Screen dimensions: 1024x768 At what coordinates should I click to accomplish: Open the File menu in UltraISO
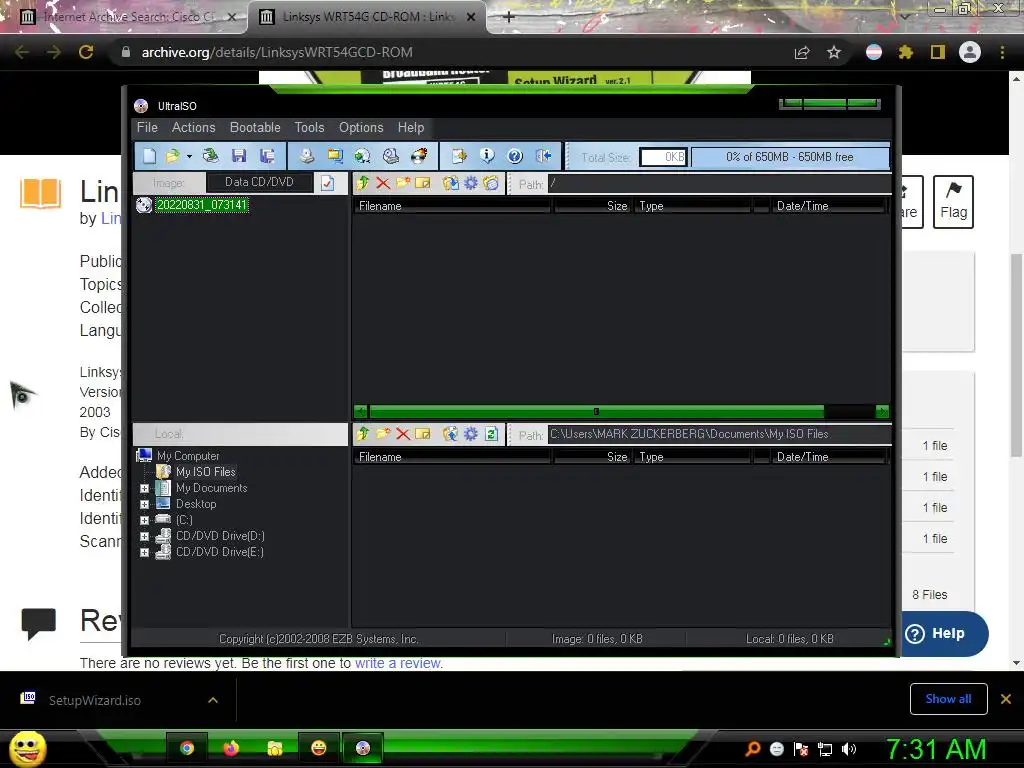(x=147, y=127)
